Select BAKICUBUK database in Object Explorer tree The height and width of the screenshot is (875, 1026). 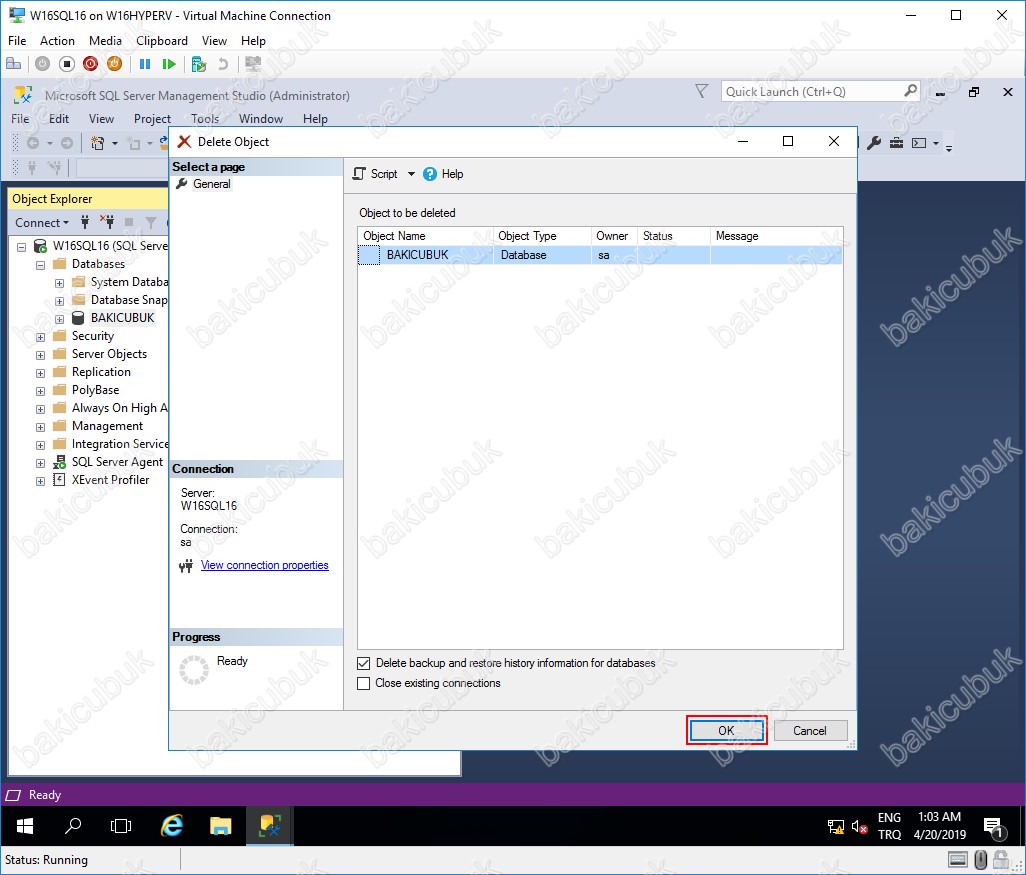coord(122,317)
